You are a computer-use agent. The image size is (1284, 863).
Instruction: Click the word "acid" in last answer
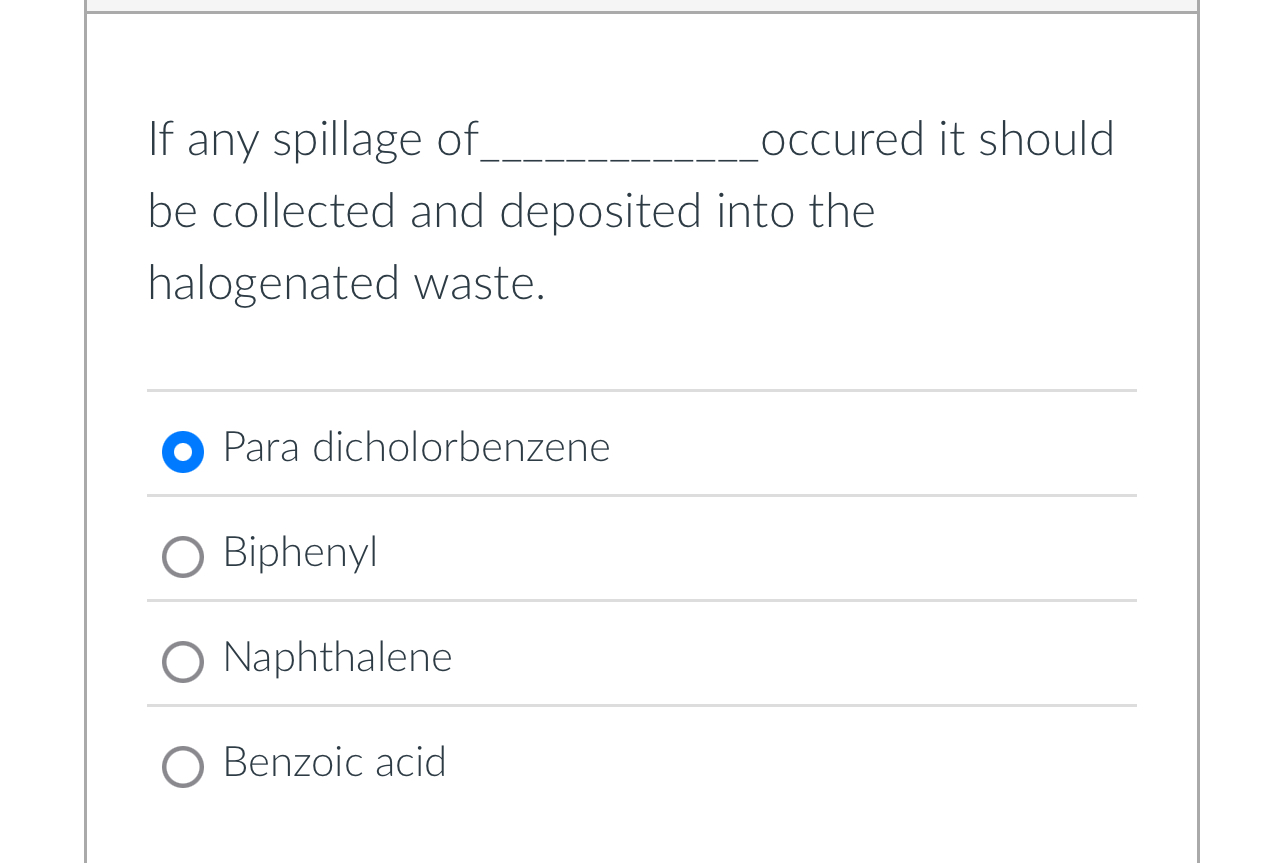(x=410, y=762)
